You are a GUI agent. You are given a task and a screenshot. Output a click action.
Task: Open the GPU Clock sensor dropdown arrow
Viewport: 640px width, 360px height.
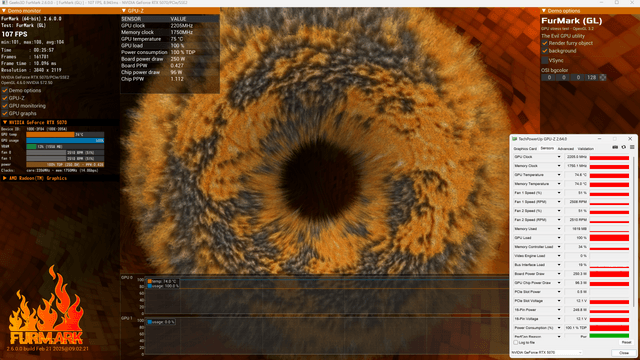[559, 157]
